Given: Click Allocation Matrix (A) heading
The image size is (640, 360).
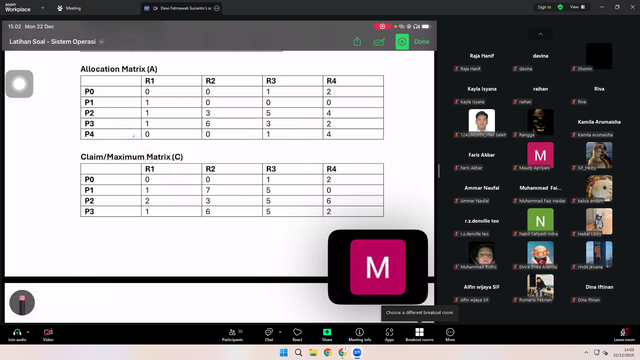Looking at the screenshot, I should point(119,69).
